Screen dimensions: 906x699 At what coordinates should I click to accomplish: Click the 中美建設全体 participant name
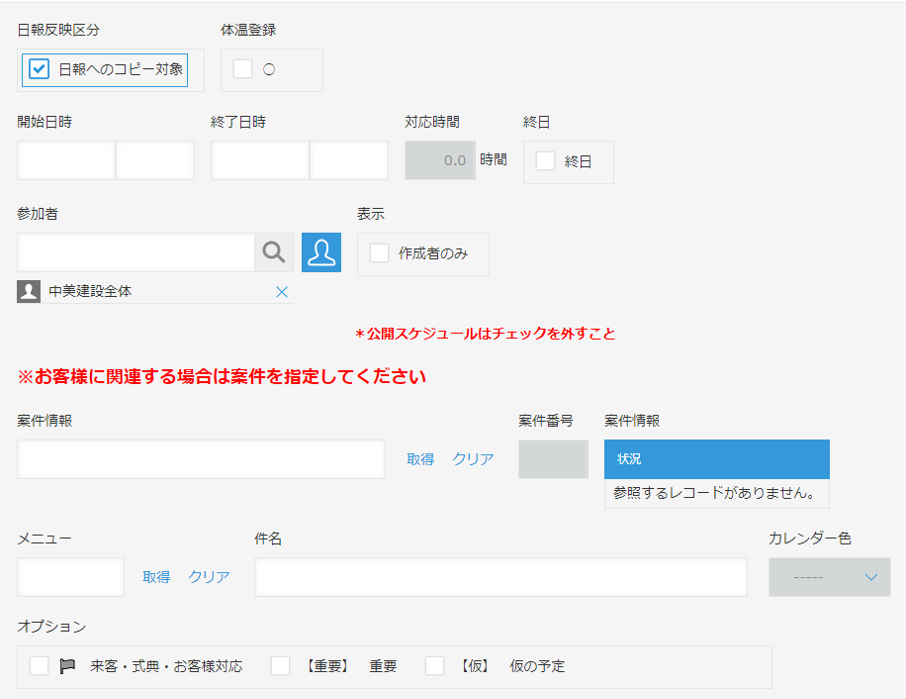90,291
